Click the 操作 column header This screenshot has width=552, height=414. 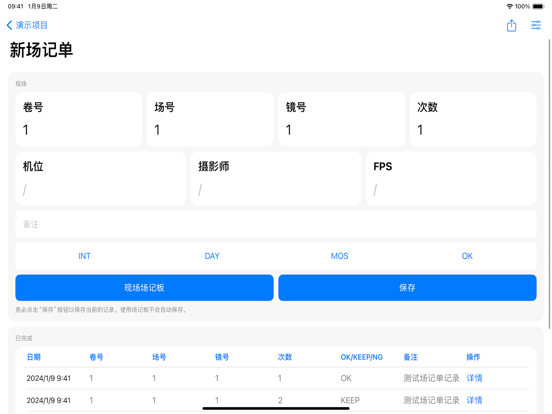click(x=473, y=357)
